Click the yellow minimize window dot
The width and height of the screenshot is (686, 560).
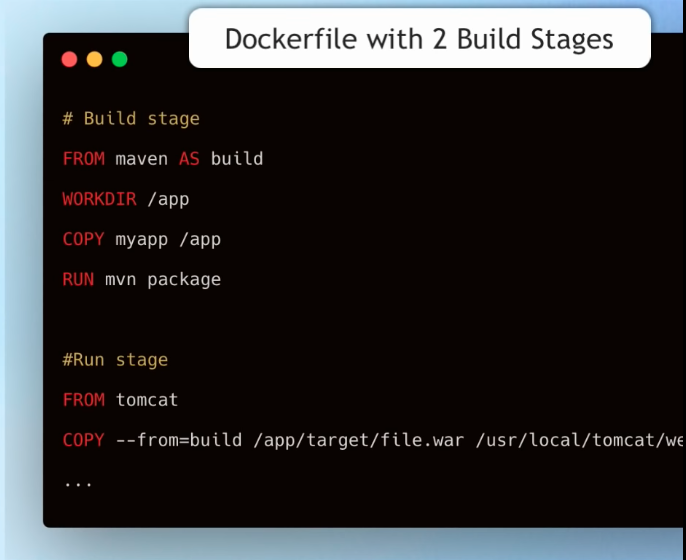click(94, 59)
